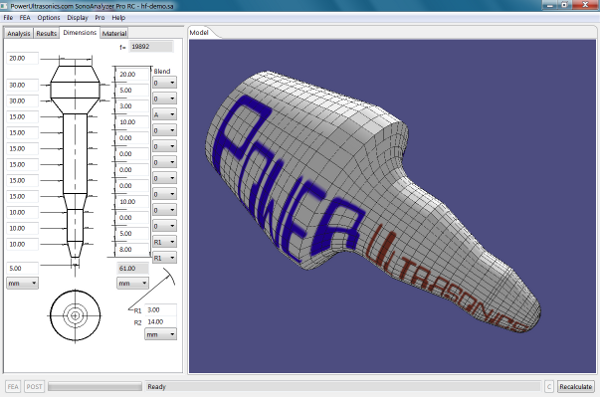Open the first Blend dropdown at top
Viewport: 600px width, 397px height.
[x=164, y=83]
